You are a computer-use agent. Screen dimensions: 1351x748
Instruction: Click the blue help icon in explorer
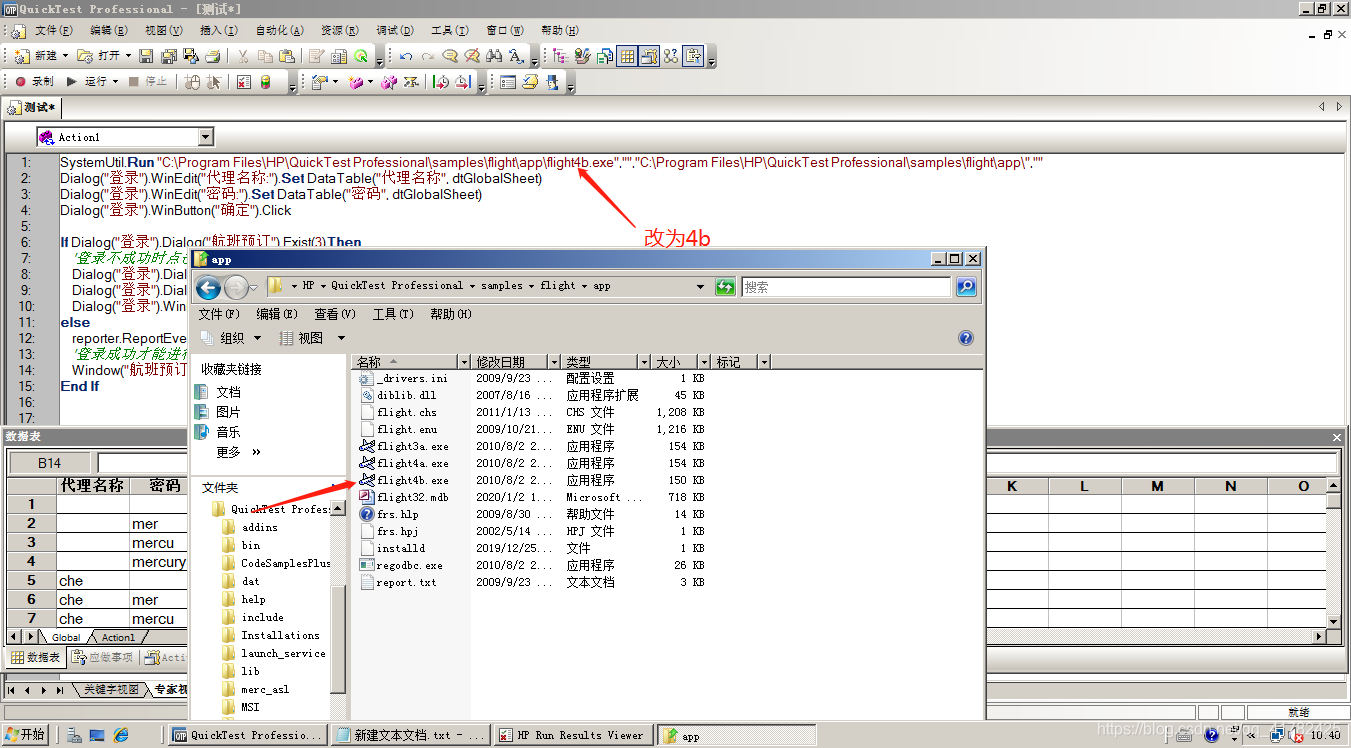tap(966, 338)
